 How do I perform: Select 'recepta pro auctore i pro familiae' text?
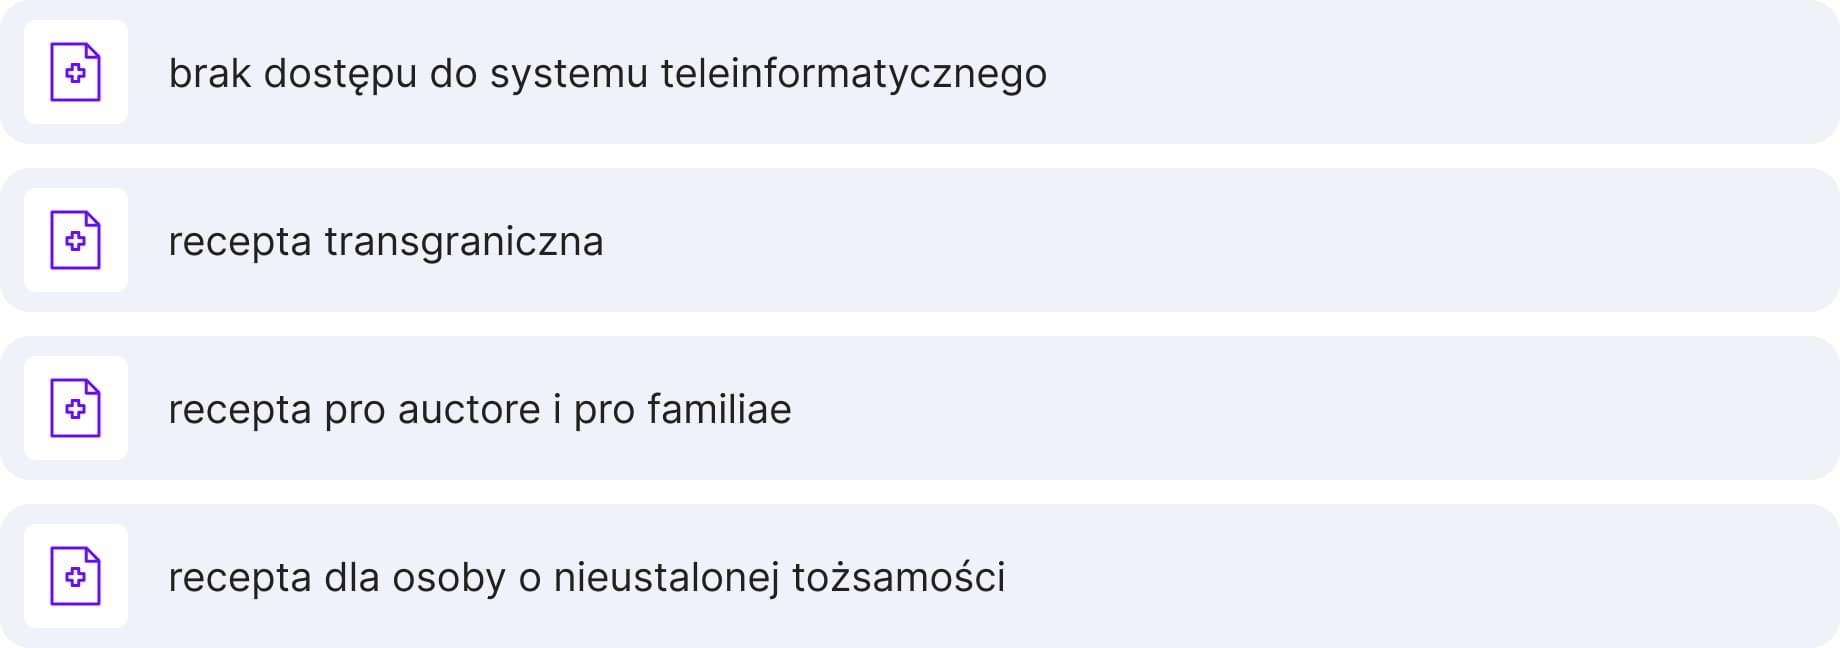[x=480, y=410]
